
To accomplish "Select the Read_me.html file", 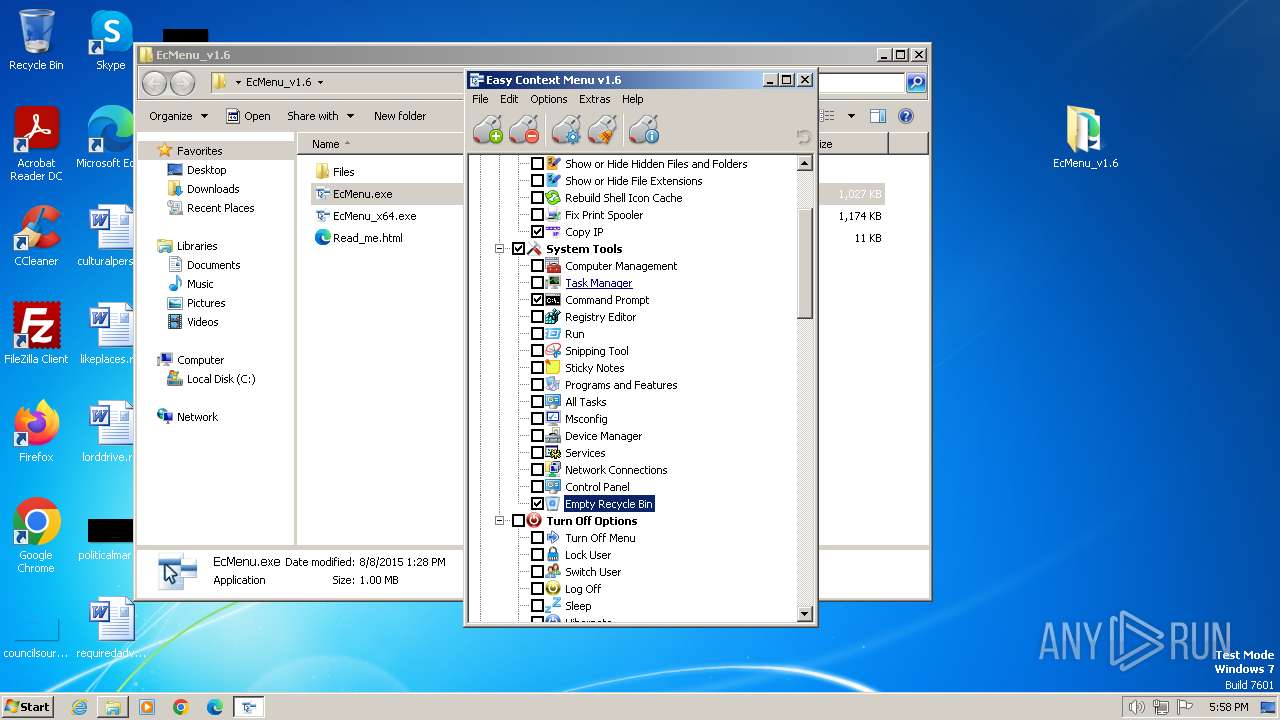I will click(x=367, y=238).
